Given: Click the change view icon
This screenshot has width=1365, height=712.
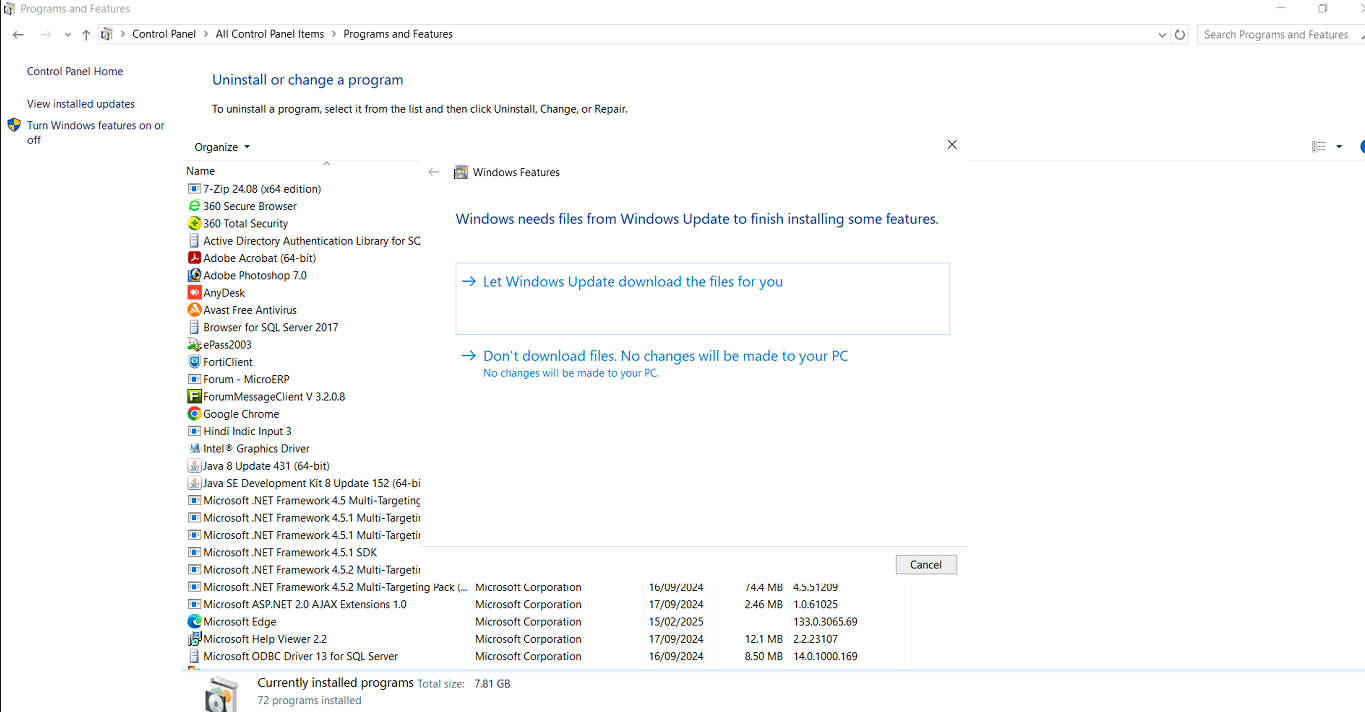Looking at the screenshot, I should (1319, 147).
